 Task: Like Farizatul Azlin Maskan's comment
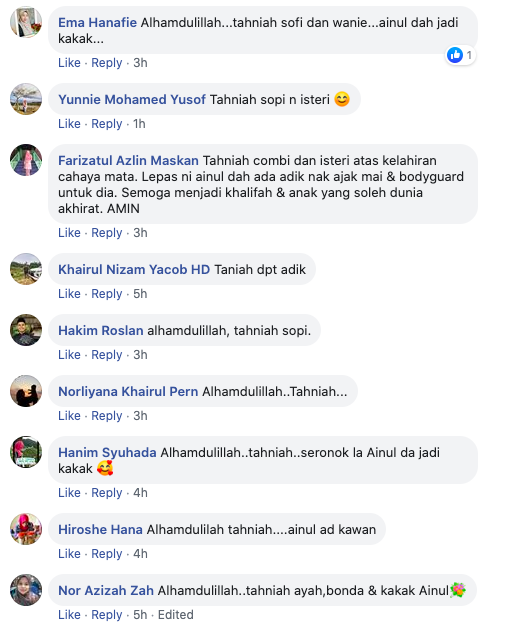[69, 232]
